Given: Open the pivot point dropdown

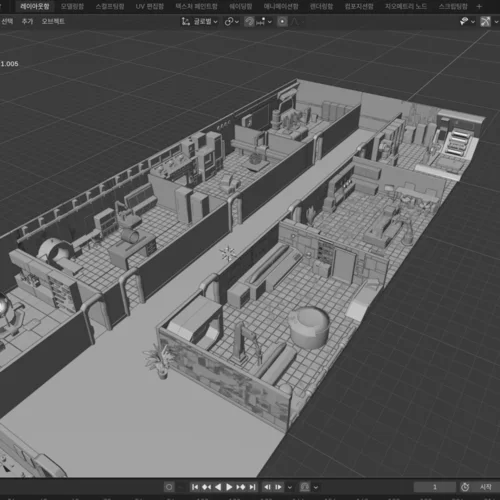Looking at the screenshot, I should pos(232,22).
